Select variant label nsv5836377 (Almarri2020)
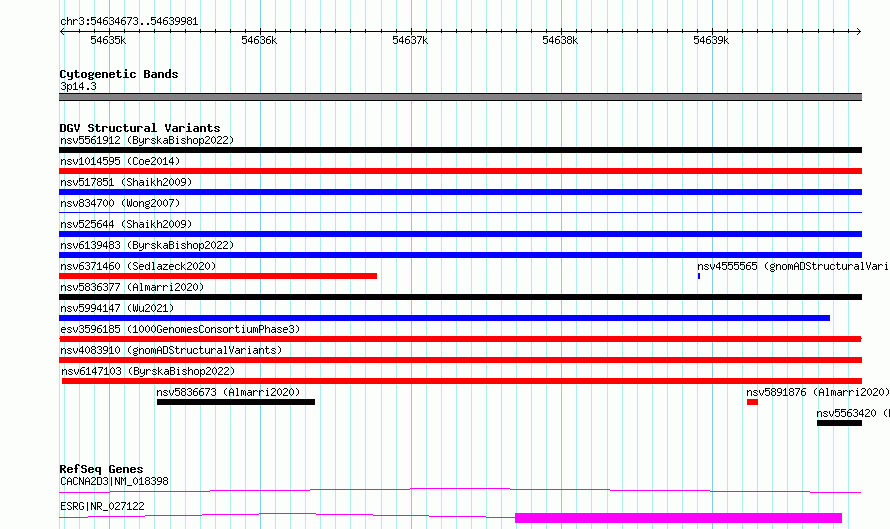This screenshot has width=890, height=529. (132, 287)
